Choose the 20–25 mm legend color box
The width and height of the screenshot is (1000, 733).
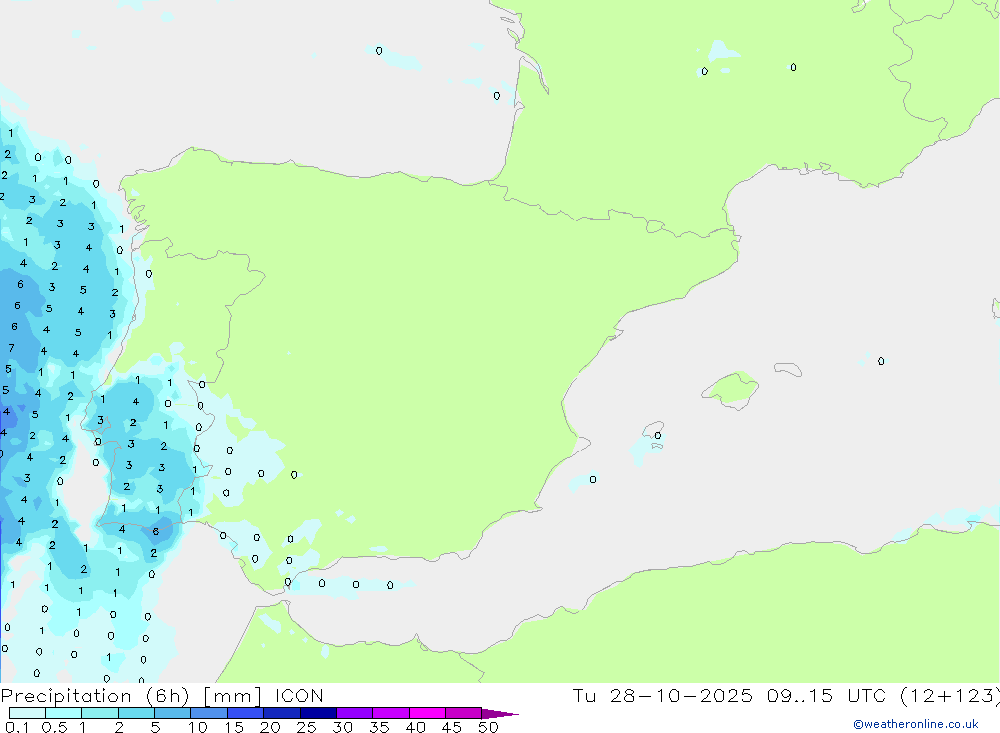pos(281,713)
